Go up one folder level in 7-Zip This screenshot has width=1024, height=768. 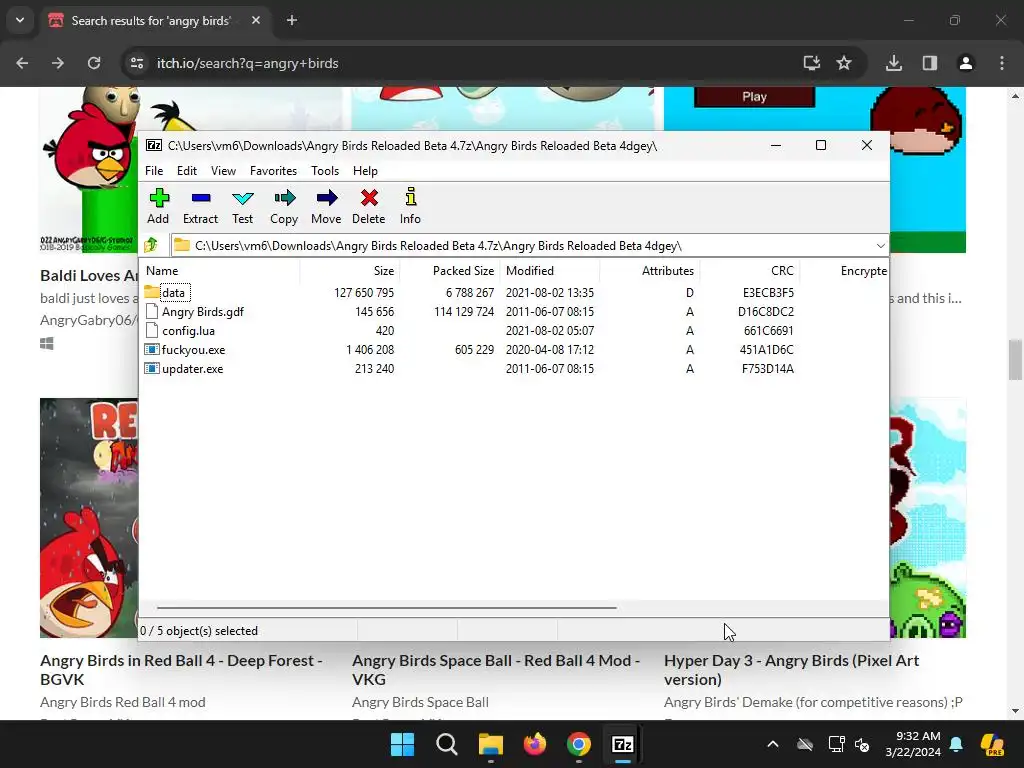pos(152,246)
